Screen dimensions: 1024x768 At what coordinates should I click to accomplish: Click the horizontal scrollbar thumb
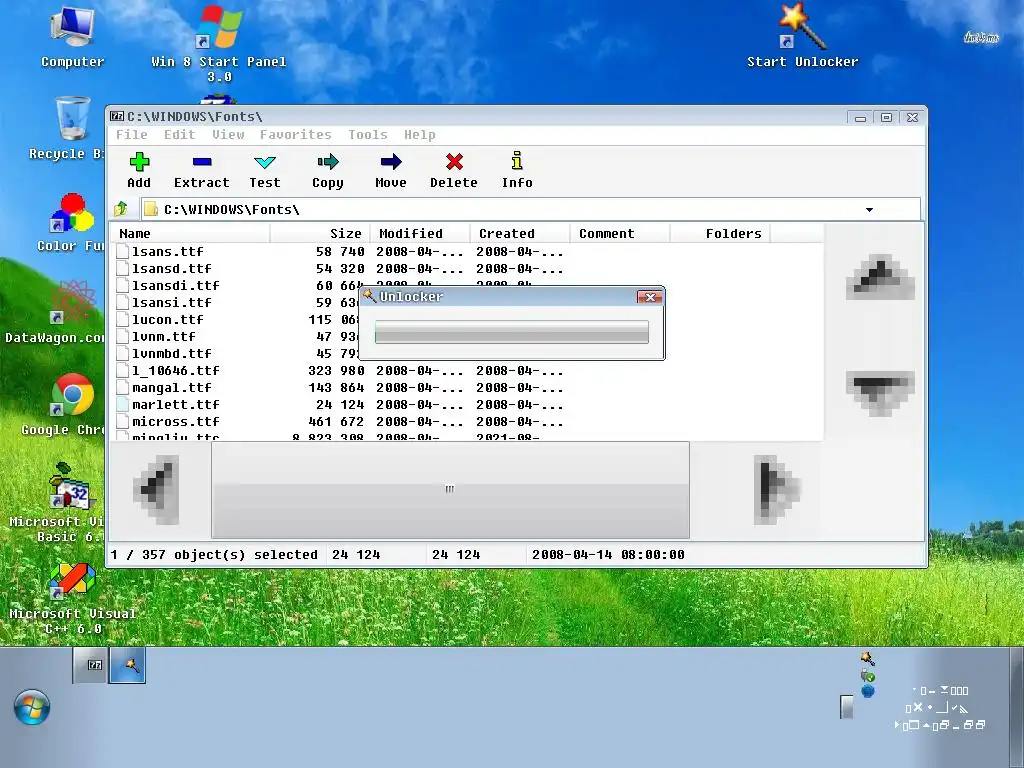tap(450, 490)
